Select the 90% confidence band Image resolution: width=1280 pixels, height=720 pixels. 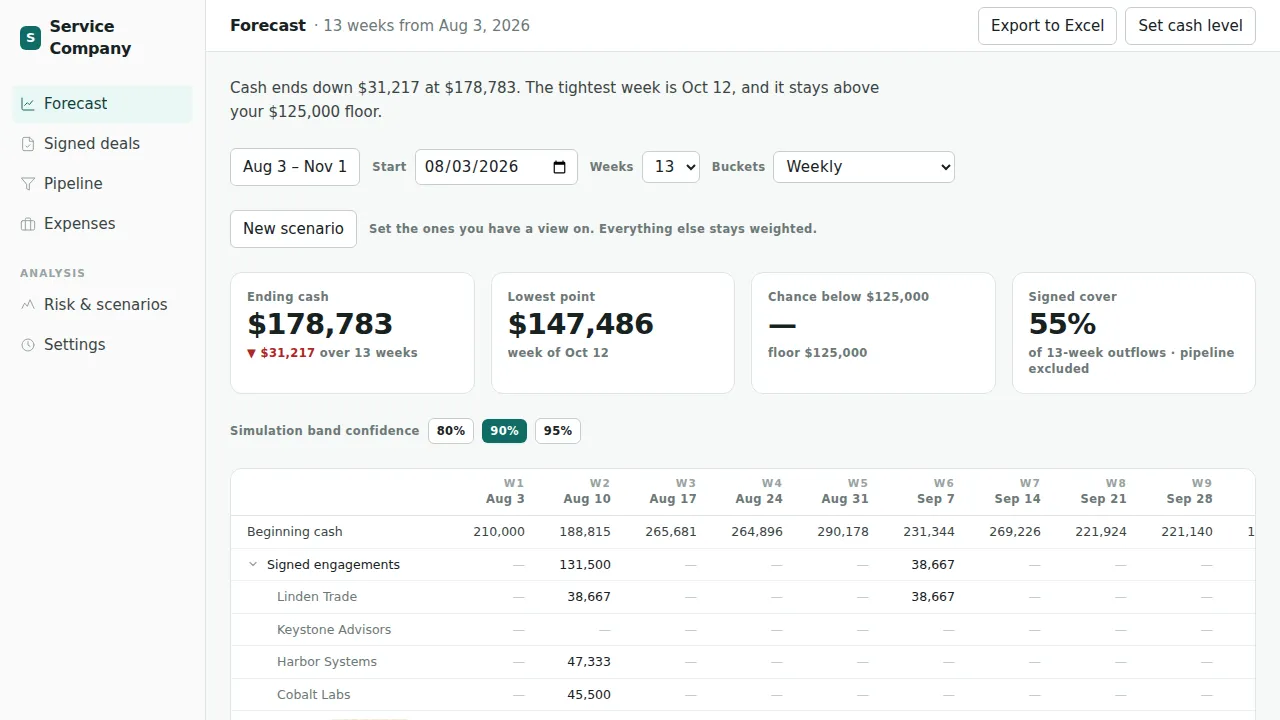(504, 431)
